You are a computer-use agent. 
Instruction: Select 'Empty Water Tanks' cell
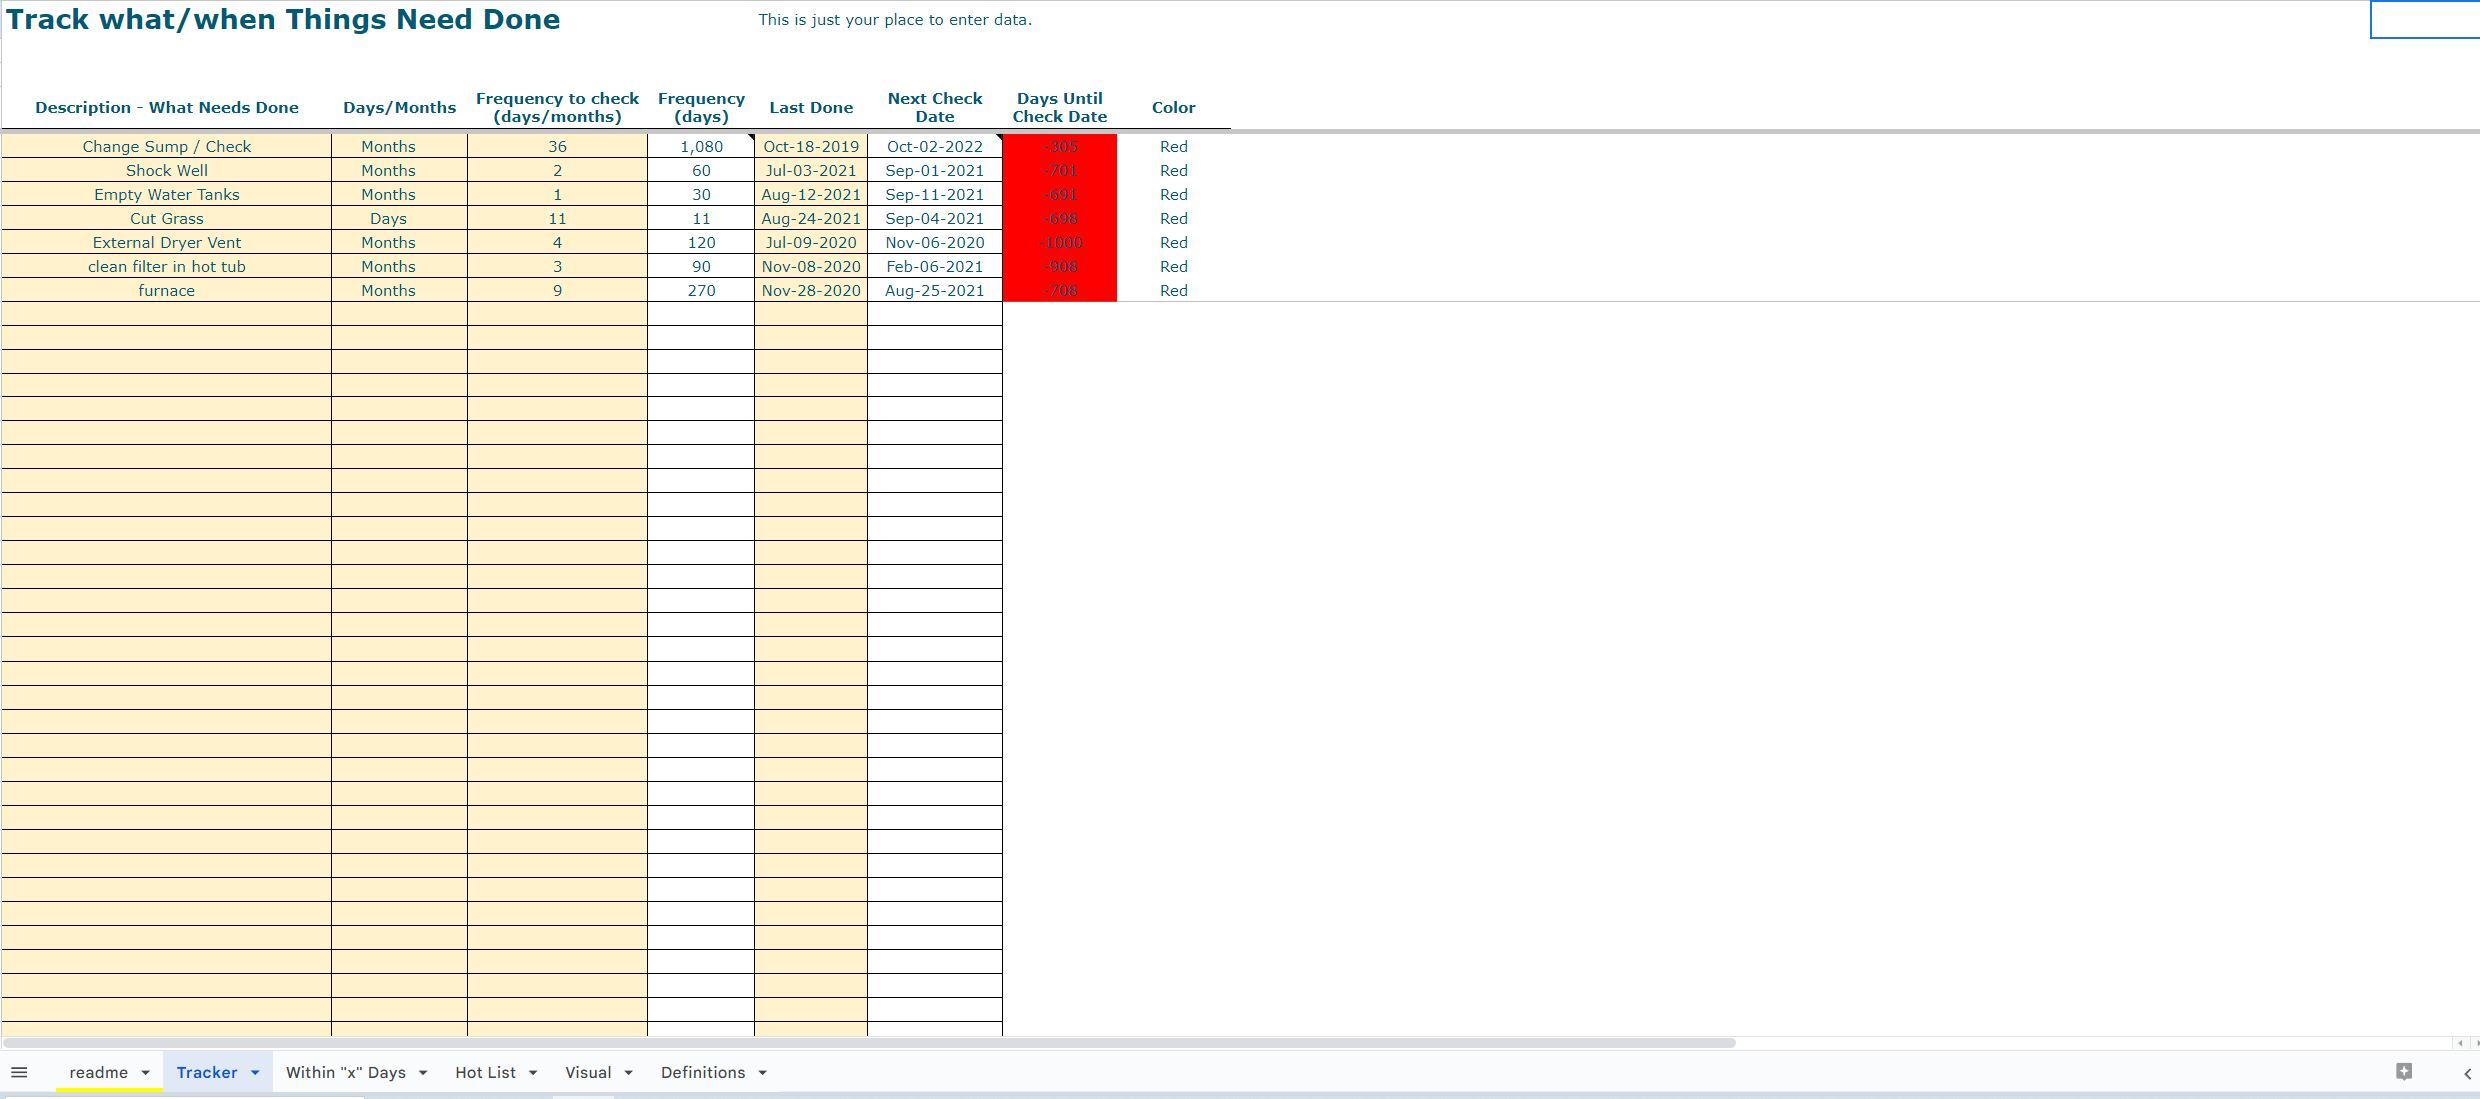pyautogui.click(x=166, y=194)
